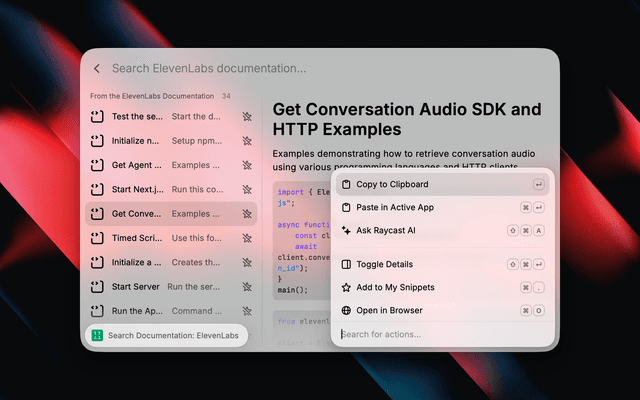Click the Return key hint on Copy to Clipboard
The image size is (640, 400).
[x=539, y=184]
